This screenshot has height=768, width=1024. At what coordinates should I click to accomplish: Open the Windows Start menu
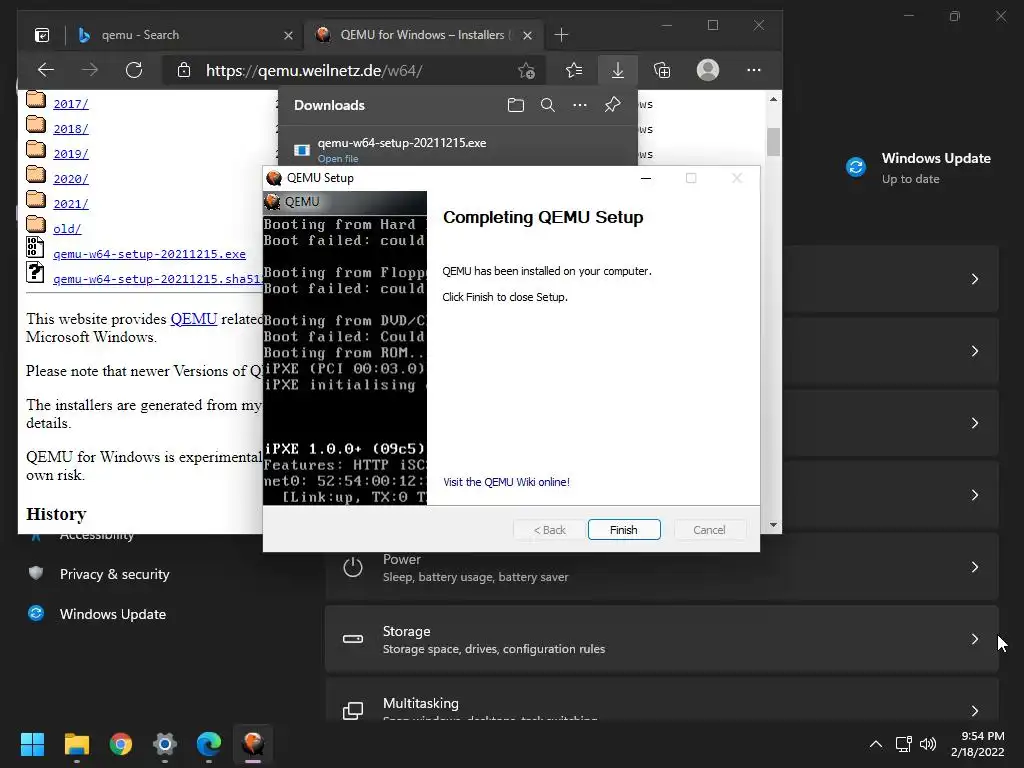tap(32, 744)
